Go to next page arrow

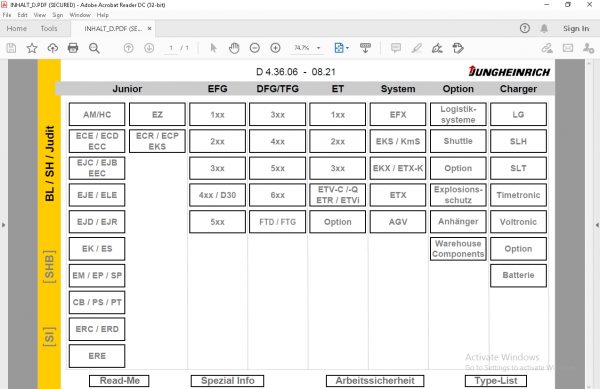point(149,48)
